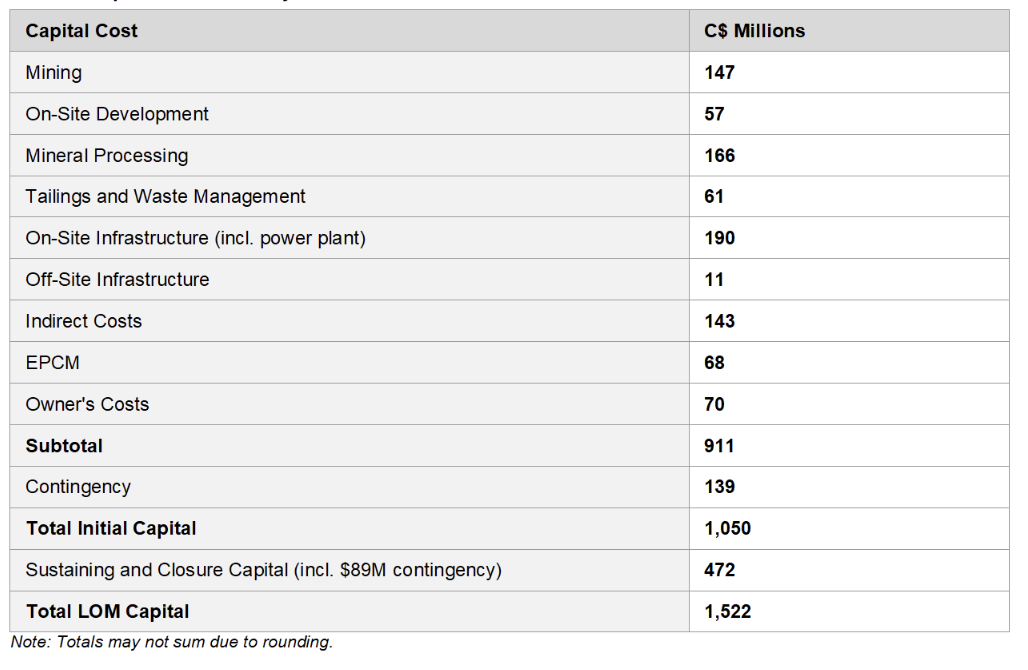Select the Contingency row label
Image resolution: width=1028 pixels, height=670 pixels.
[x=78, y=487]
